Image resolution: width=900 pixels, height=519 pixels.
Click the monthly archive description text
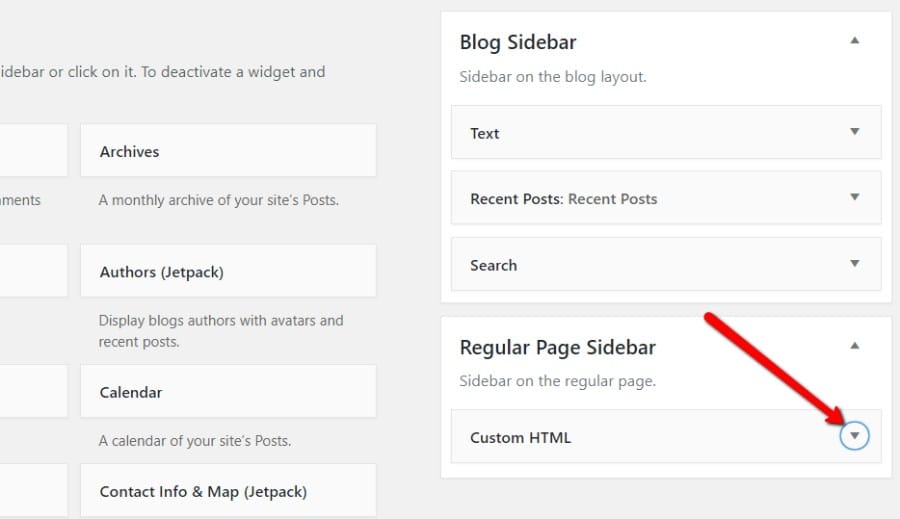tap(218, 200)
